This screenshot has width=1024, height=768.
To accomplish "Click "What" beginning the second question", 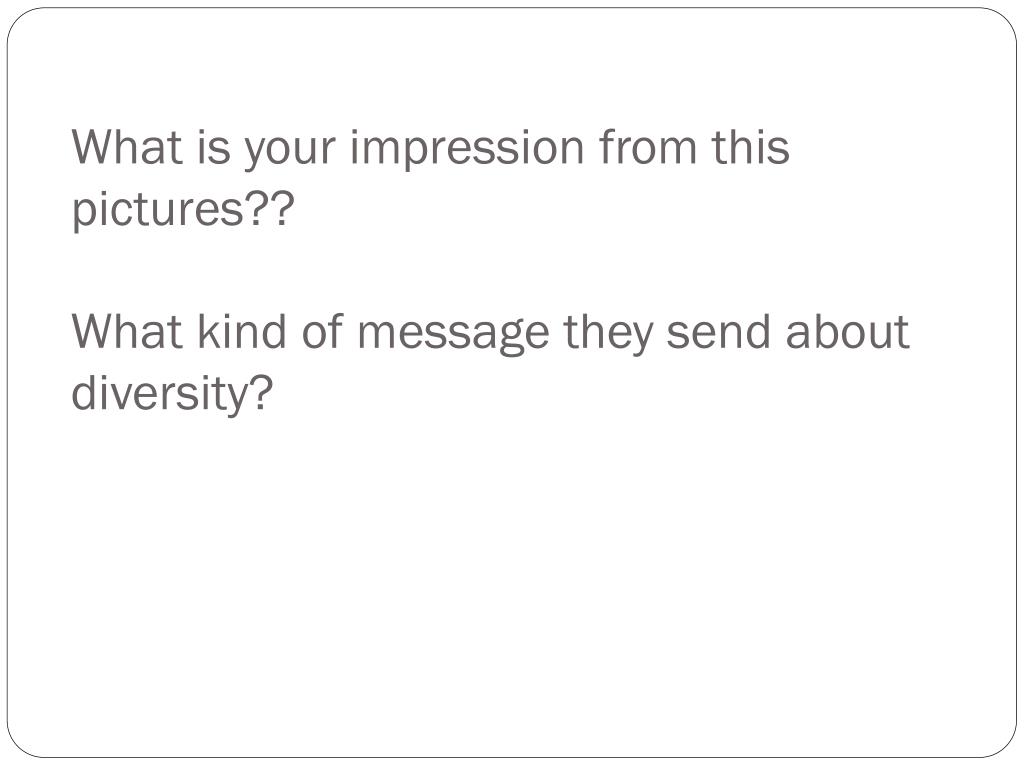I will pos(127,331).
